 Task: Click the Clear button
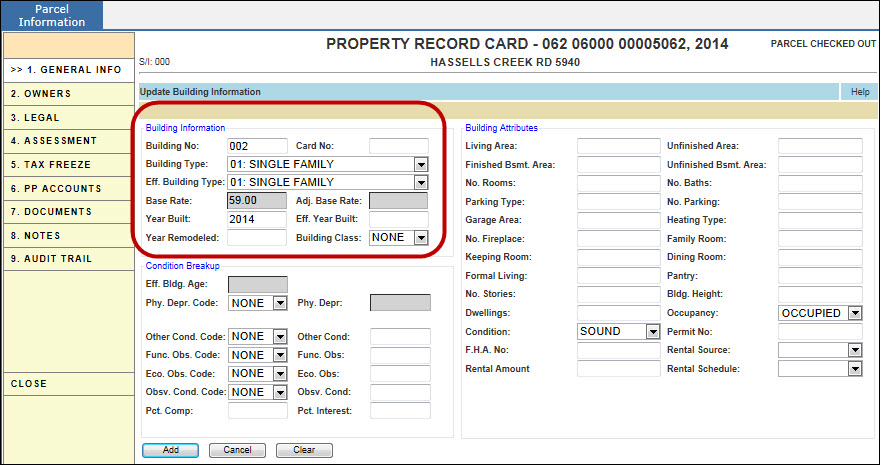point(304,450)
